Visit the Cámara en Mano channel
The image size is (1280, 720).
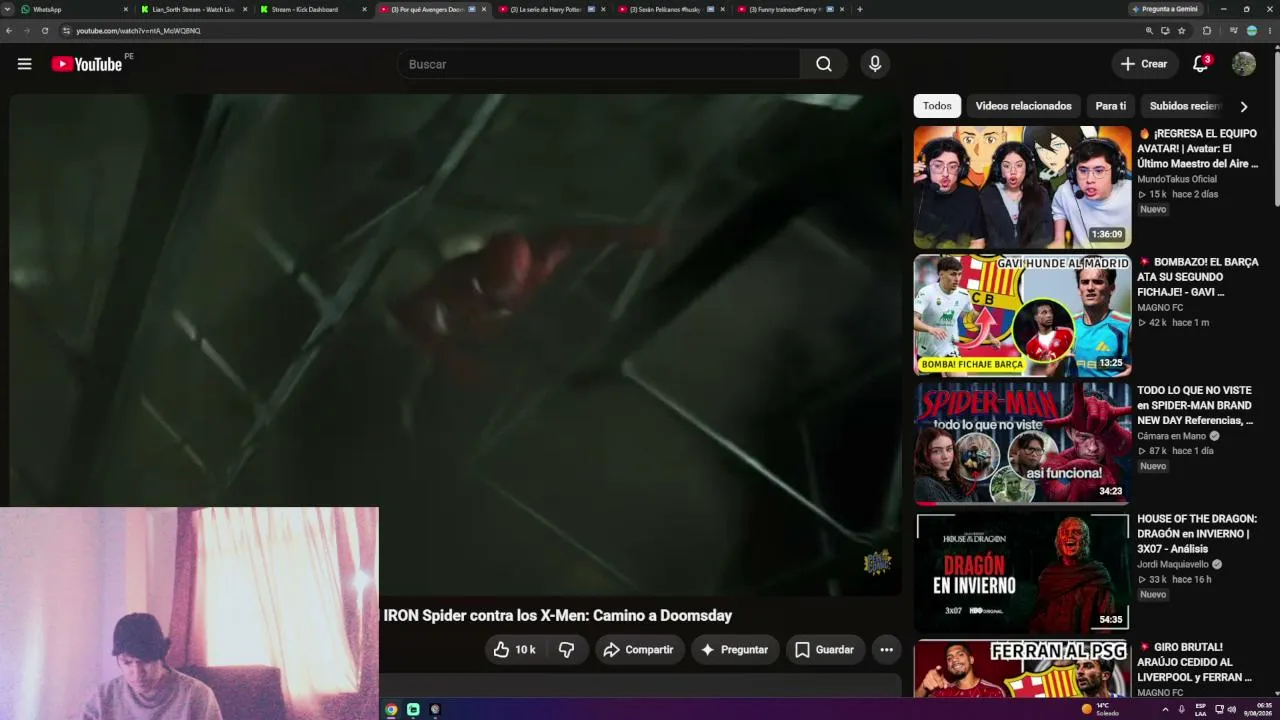click(x=1172, y=436)
